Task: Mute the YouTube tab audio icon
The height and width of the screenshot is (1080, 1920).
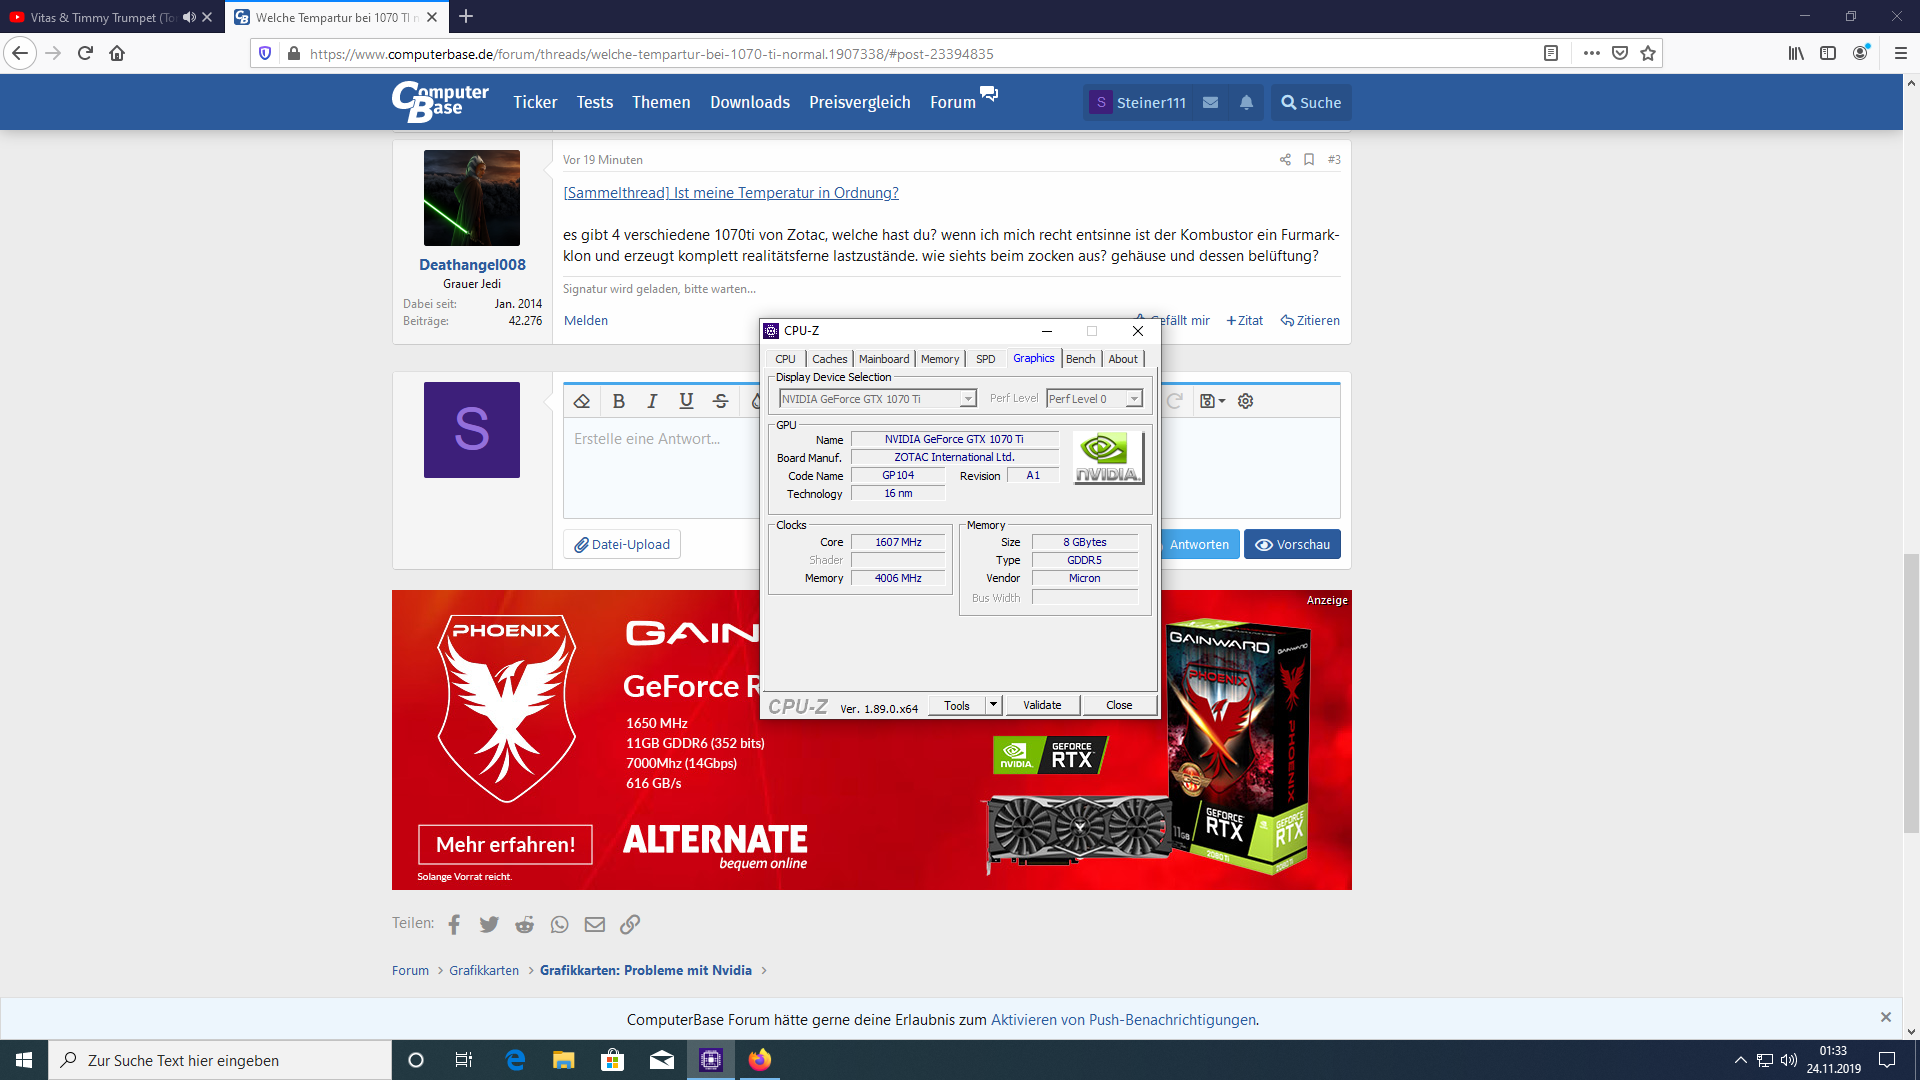Action: point(189,17)
